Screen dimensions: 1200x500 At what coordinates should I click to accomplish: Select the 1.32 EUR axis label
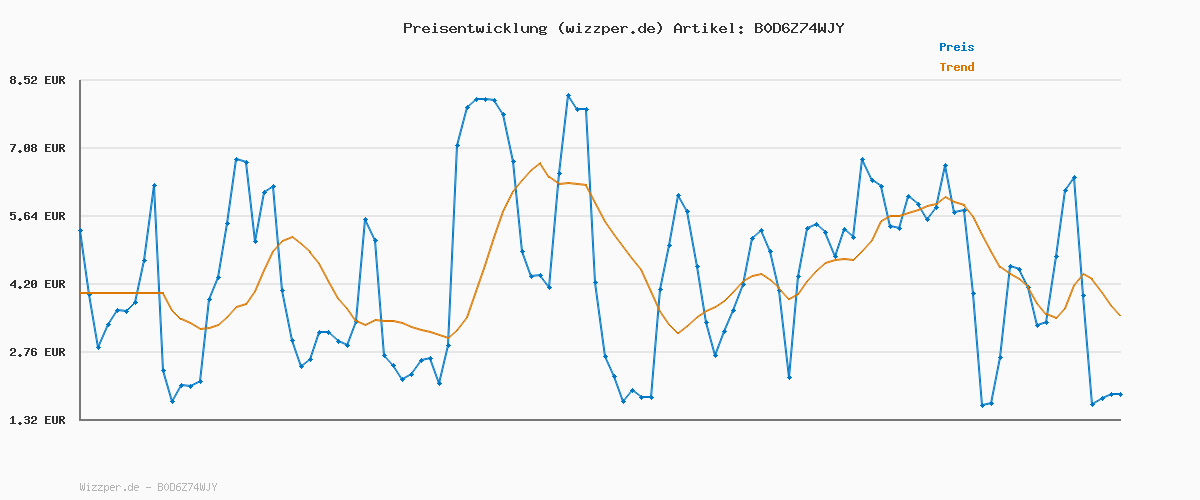[37, 420]
